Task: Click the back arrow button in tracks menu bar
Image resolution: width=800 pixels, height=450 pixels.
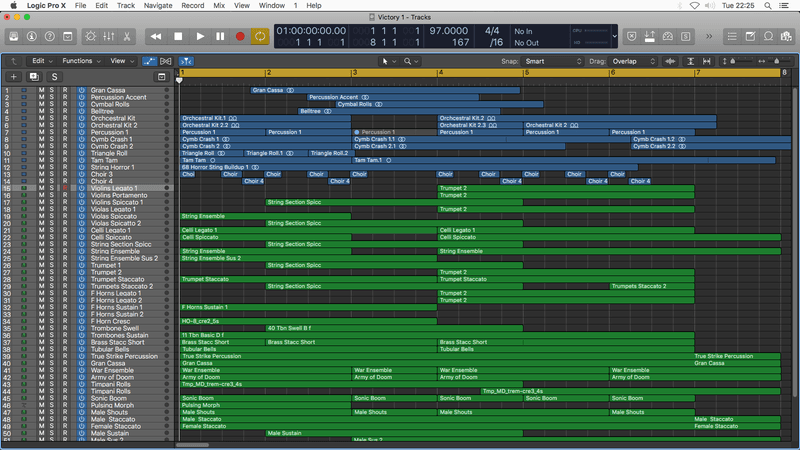Action: [x=14, y=61]
